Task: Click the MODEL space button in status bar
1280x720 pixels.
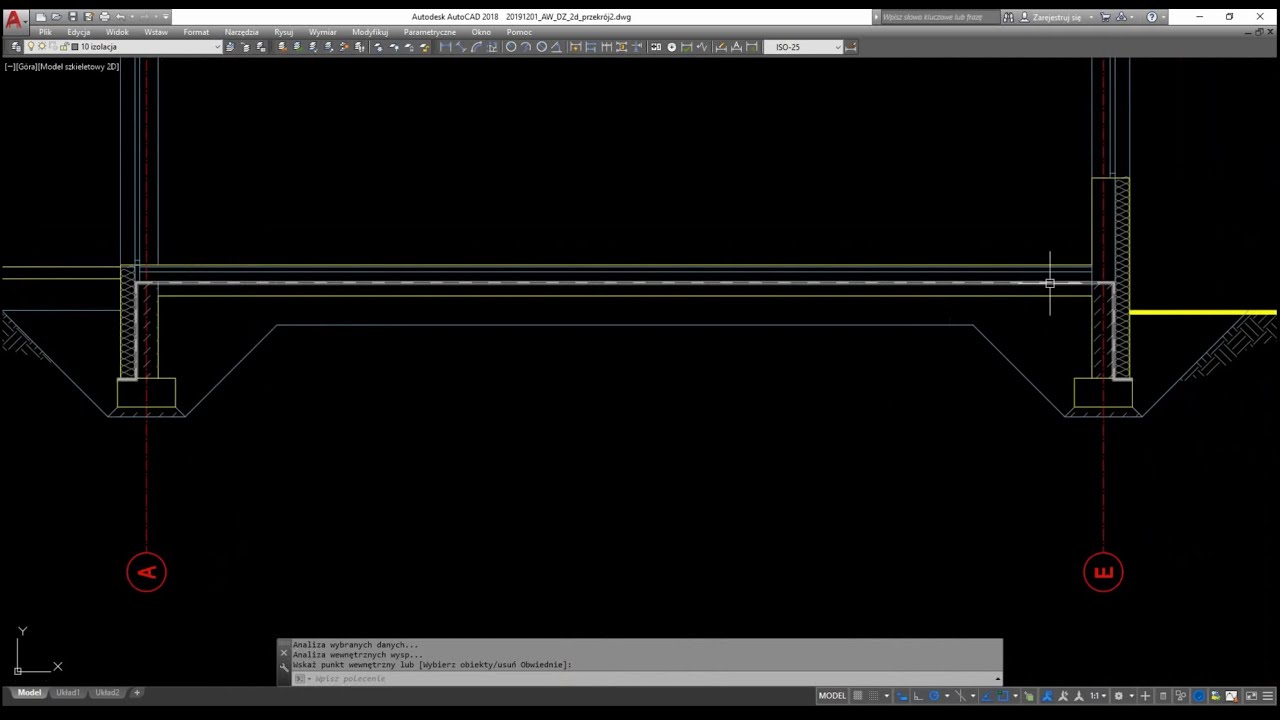Action: click(833, 696)
